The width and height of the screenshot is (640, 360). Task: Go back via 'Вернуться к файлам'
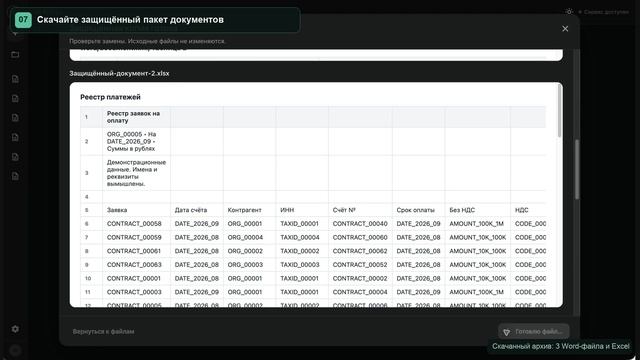[103, 331]
